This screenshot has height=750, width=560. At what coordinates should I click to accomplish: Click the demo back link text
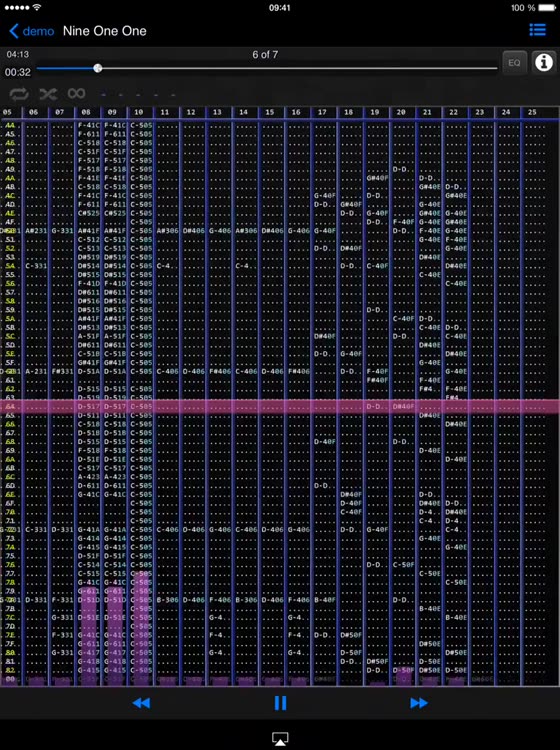pos(38,31)
